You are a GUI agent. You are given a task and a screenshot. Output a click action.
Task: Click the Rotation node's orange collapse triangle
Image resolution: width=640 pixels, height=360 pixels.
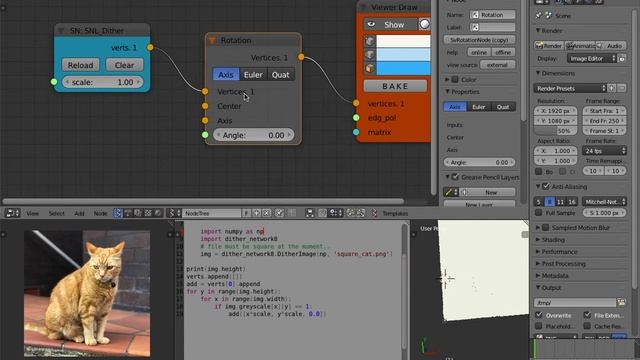pos(212,40)
